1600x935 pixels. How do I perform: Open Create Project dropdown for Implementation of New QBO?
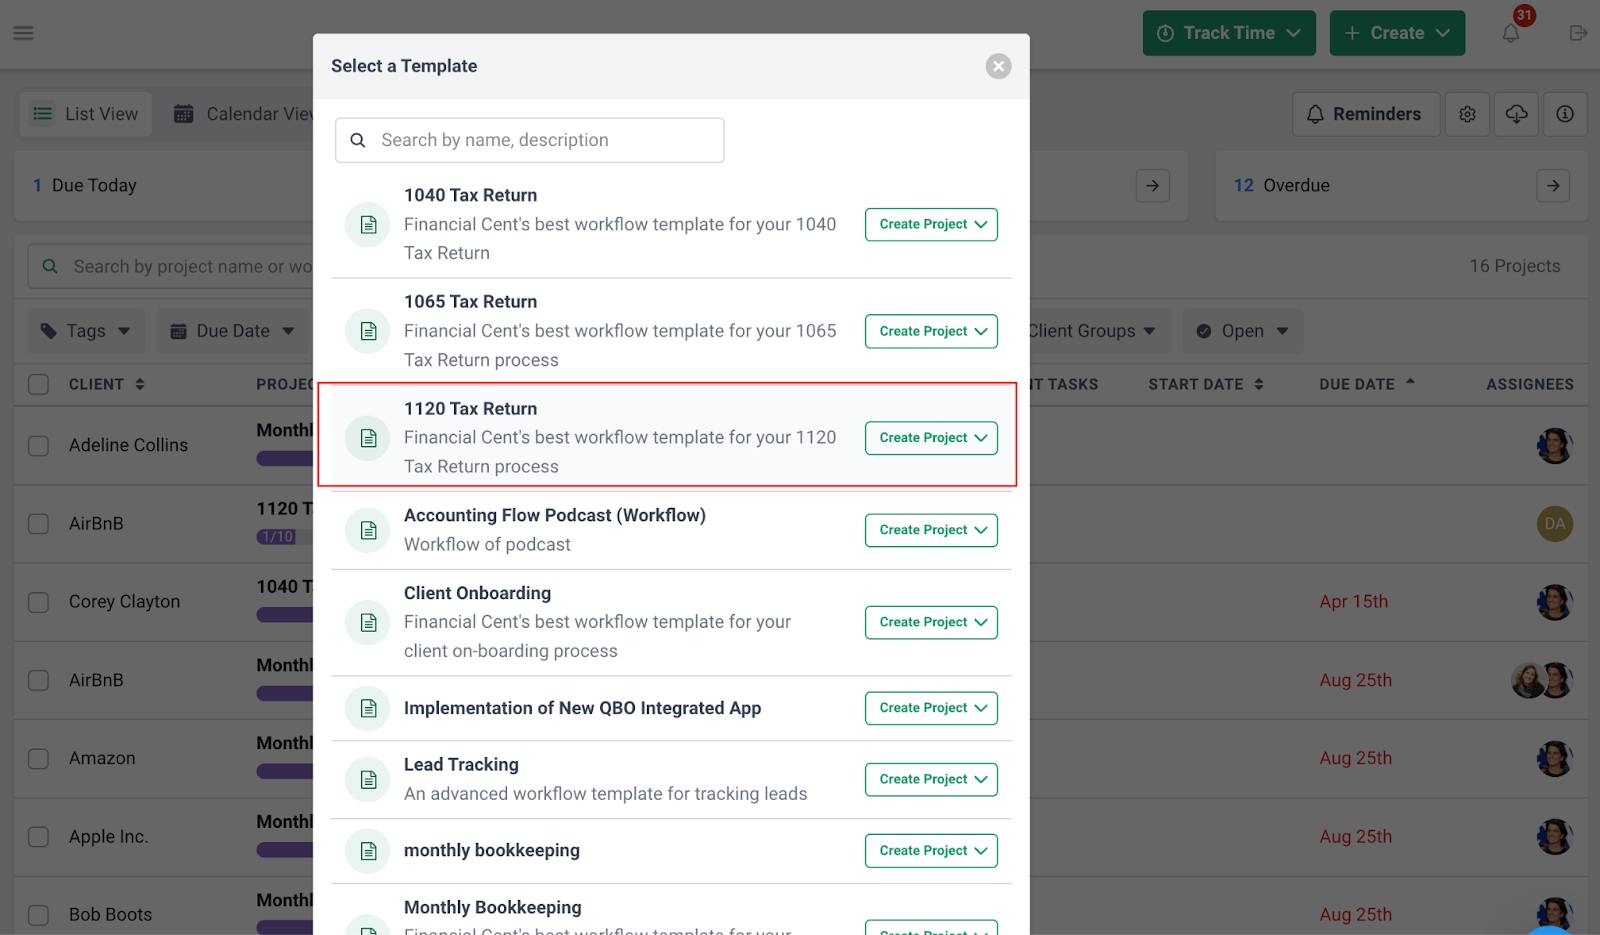(931, 708)
